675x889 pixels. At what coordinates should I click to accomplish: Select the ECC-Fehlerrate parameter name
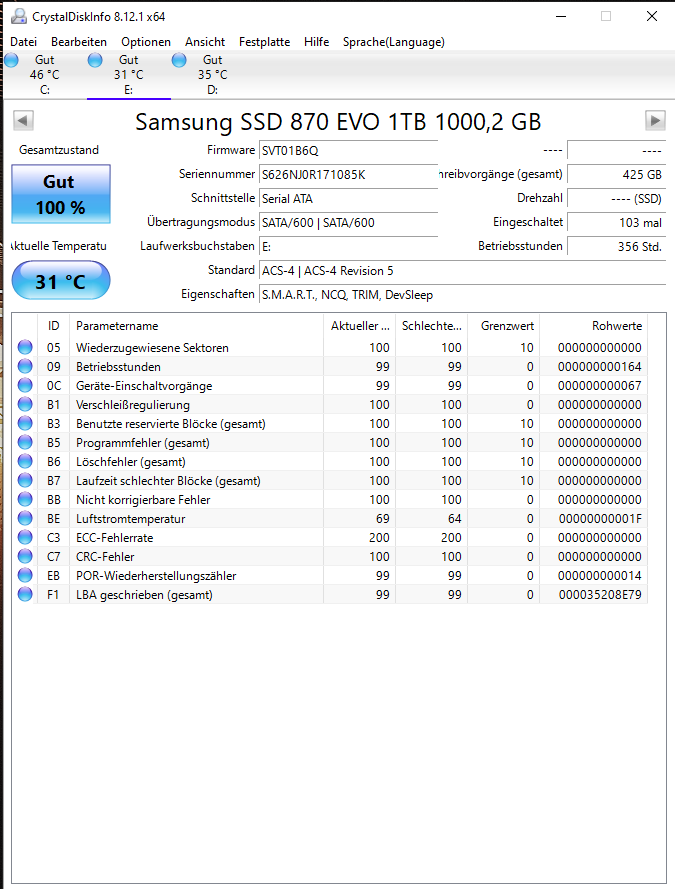[x=114, y=537]
